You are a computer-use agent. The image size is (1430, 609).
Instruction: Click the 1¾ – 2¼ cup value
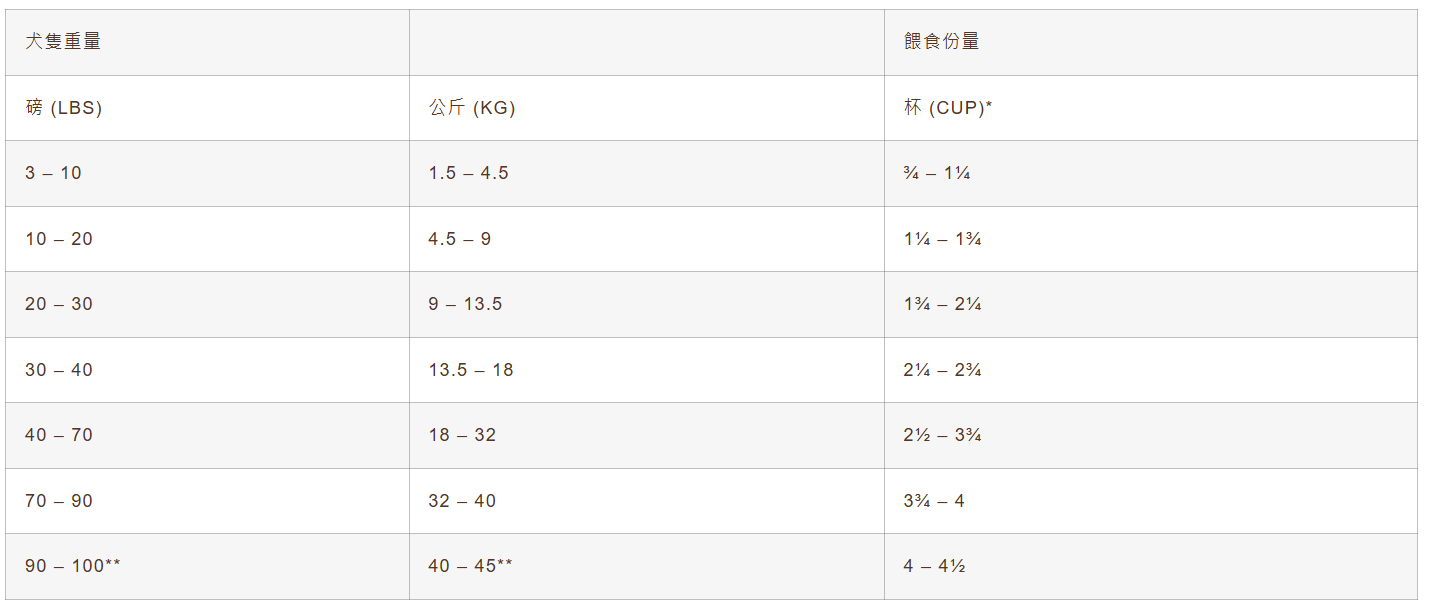[942, 304]
